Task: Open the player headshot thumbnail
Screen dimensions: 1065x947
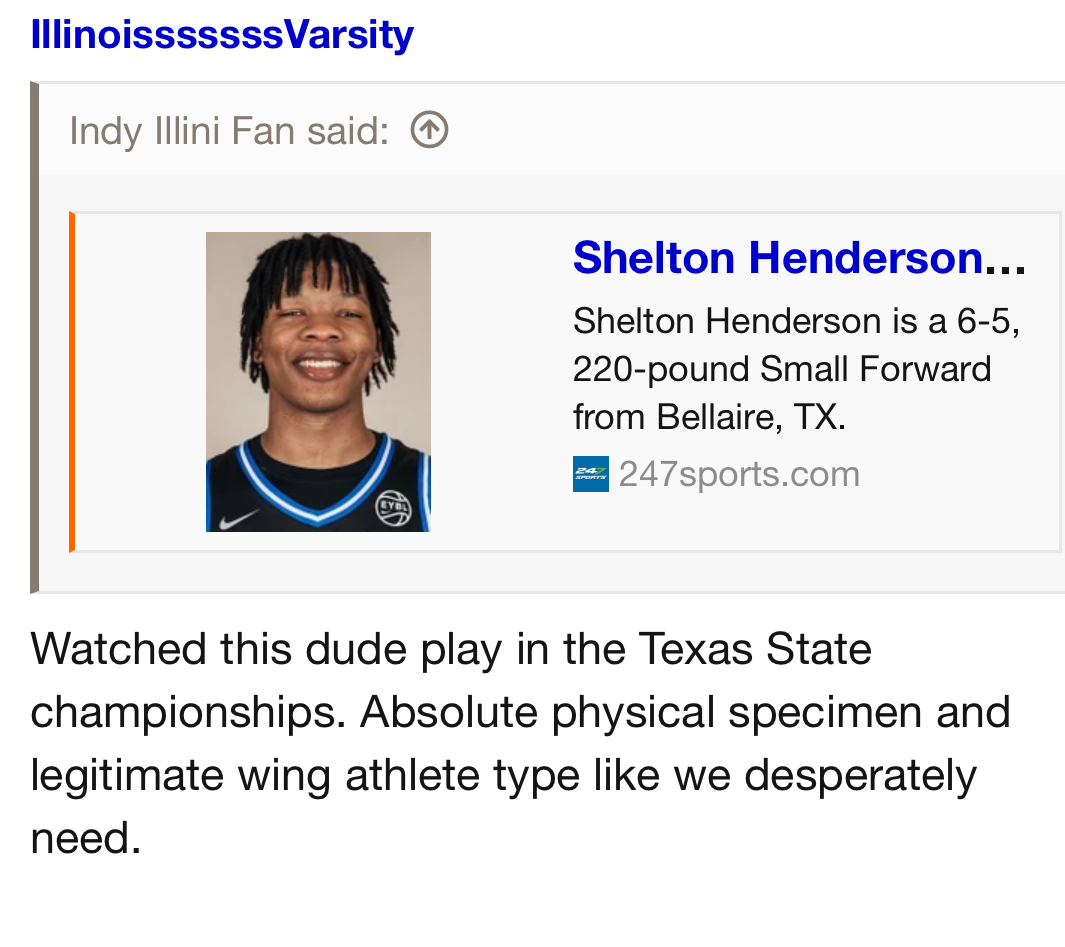Action: (x=318, y=381)
